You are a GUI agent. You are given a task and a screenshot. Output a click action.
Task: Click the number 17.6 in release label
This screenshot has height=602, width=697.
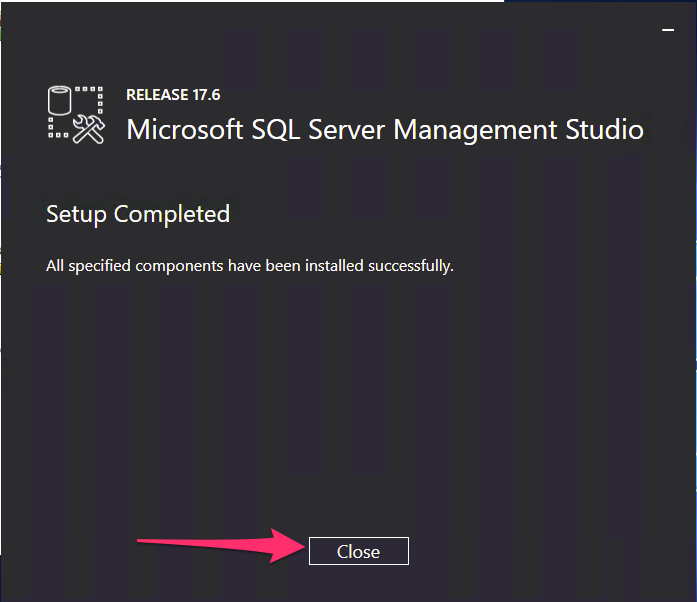[206, 95]
